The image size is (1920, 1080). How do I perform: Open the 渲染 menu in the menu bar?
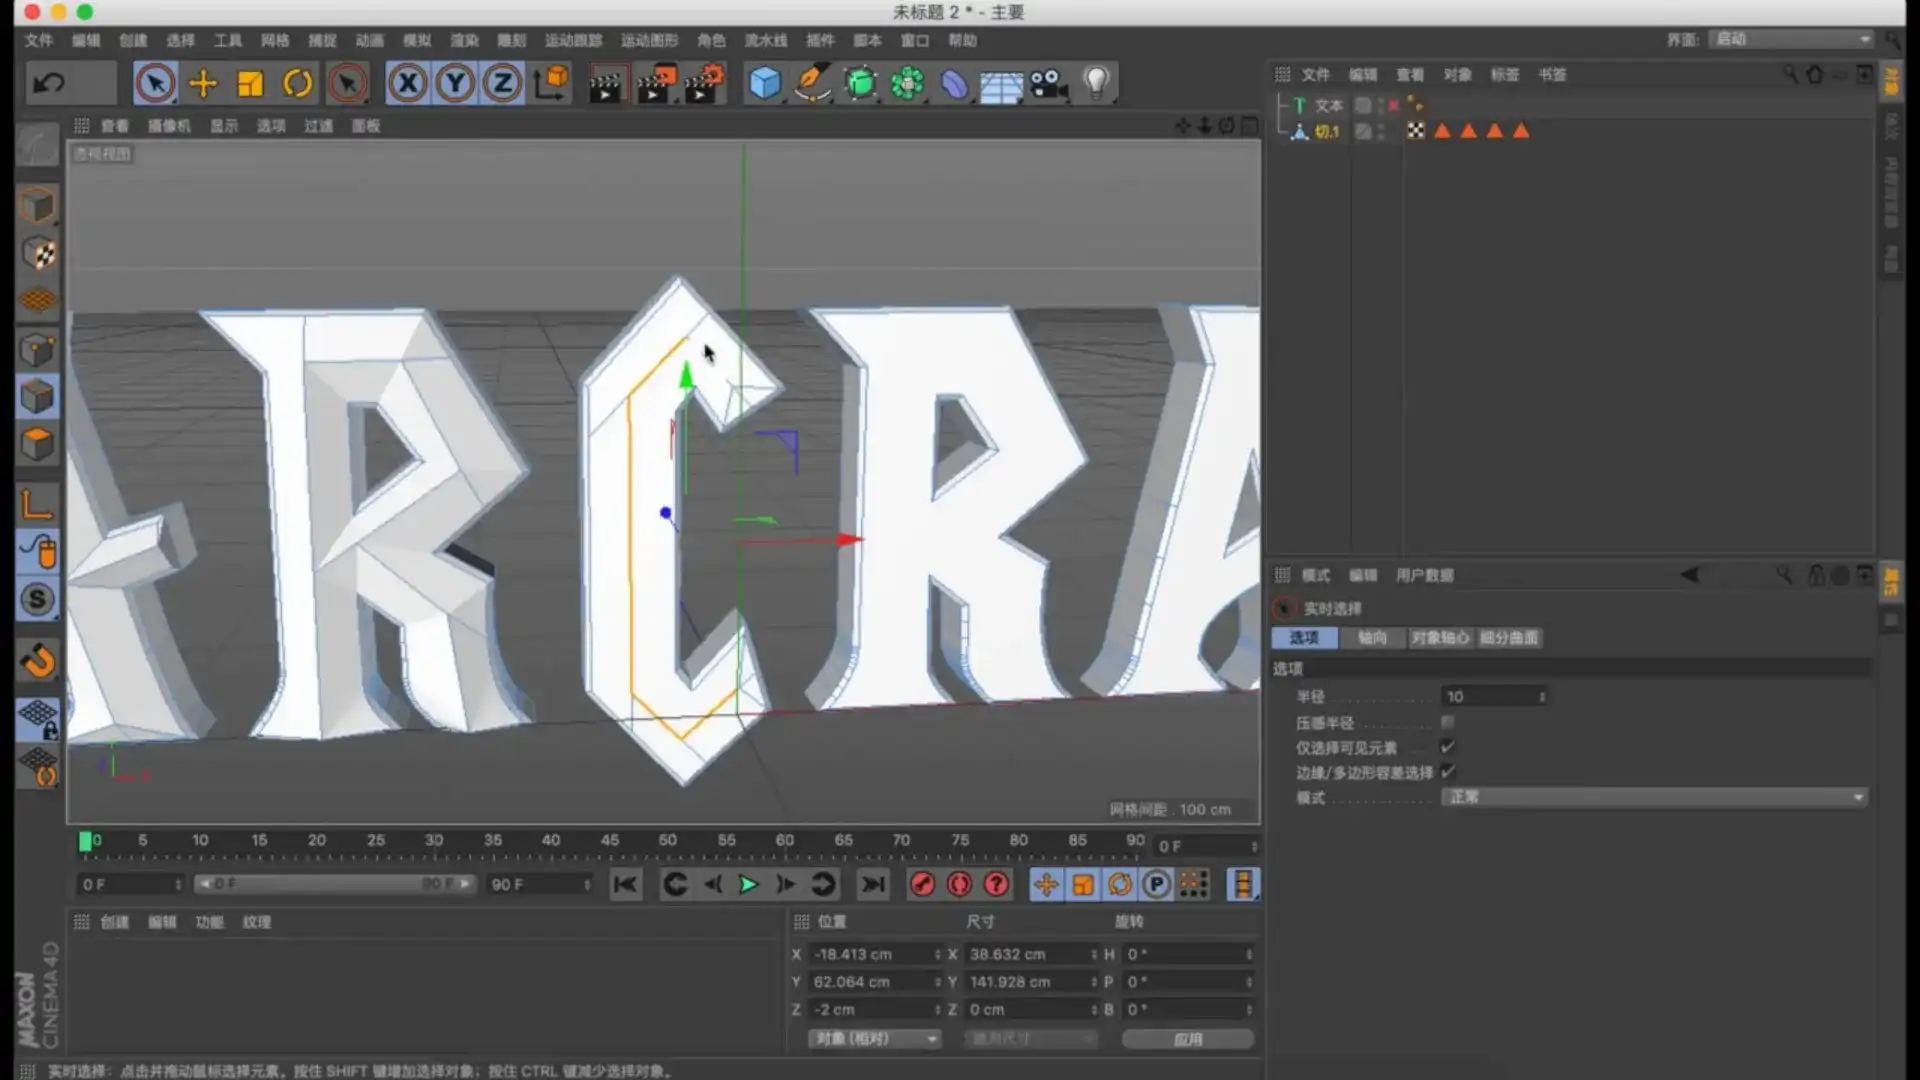pyautogui.click(x=466, y=41)
